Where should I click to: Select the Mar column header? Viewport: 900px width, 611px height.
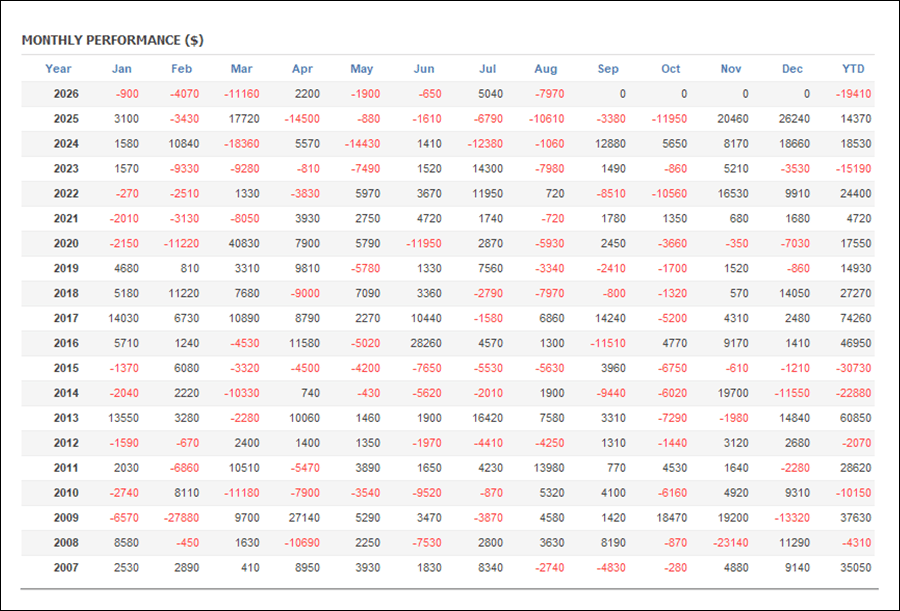click(x=242, y=69)
